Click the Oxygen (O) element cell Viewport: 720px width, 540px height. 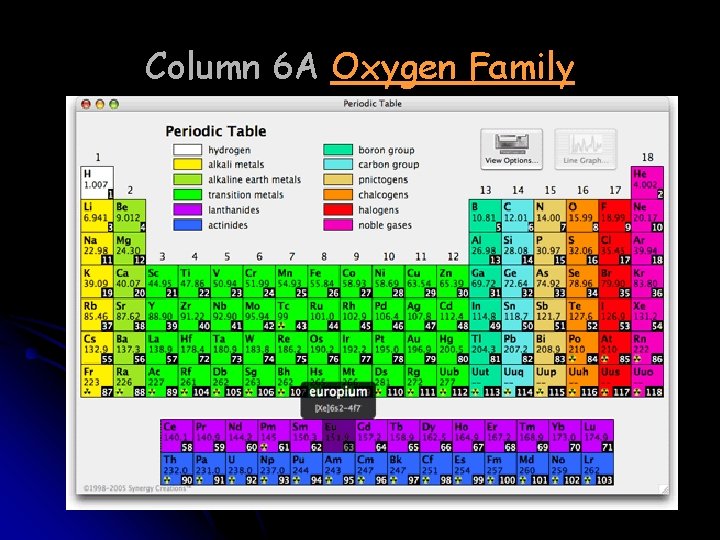(x=583, y=216)
